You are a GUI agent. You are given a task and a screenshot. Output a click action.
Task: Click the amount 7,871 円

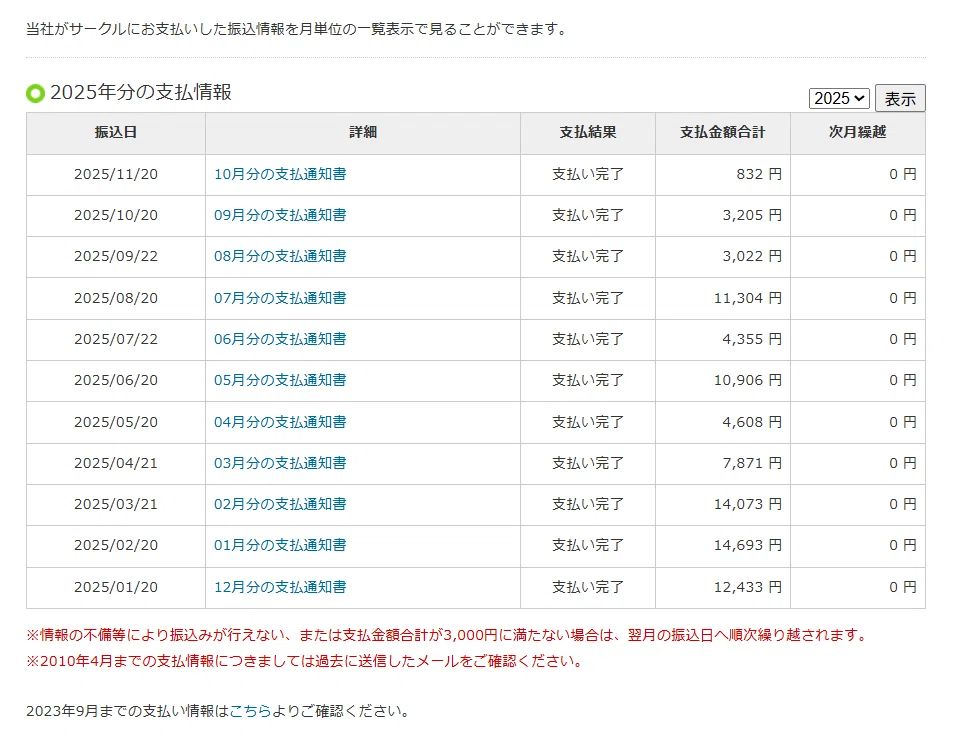[752, 463]
